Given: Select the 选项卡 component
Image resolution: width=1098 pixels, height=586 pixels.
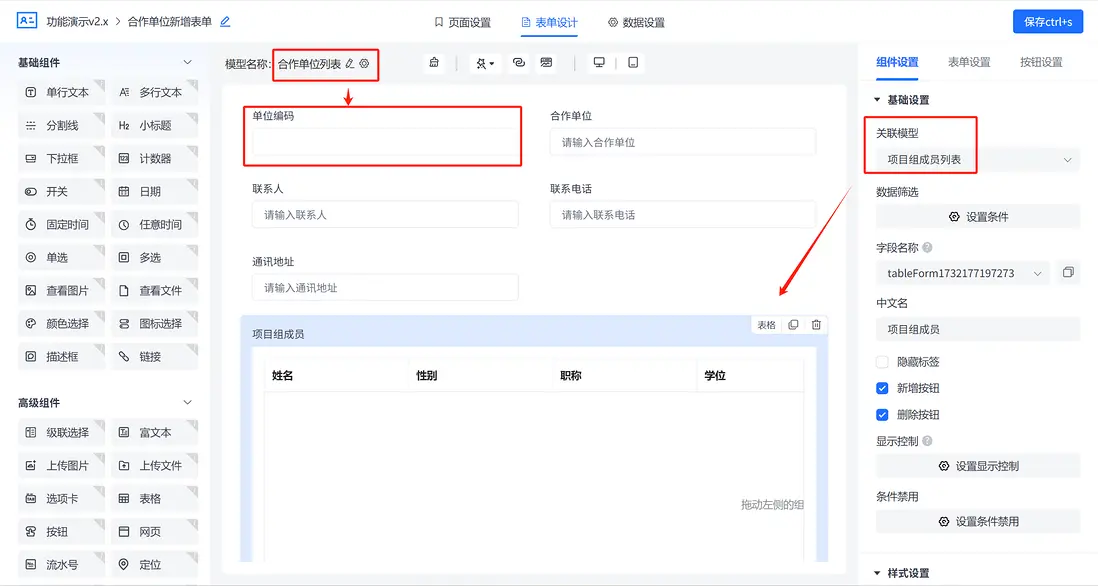Looking at the screenshot, I should [61, 498].
